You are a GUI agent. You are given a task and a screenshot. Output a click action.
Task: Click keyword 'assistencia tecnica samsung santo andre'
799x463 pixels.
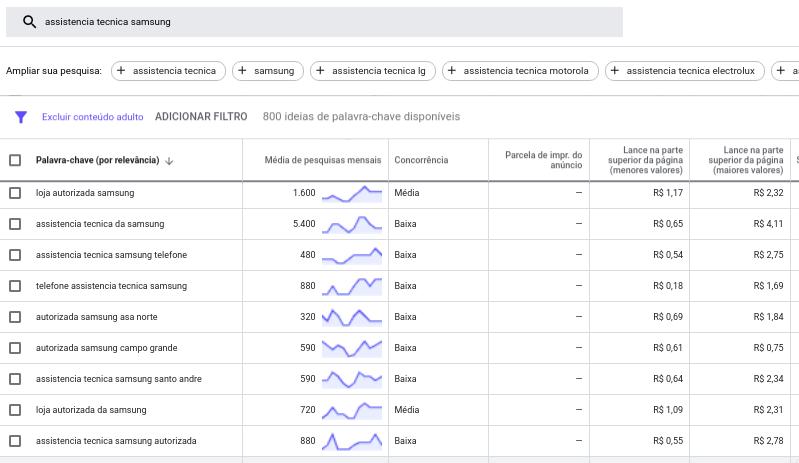pyautogui.click(x=119, y=379)
